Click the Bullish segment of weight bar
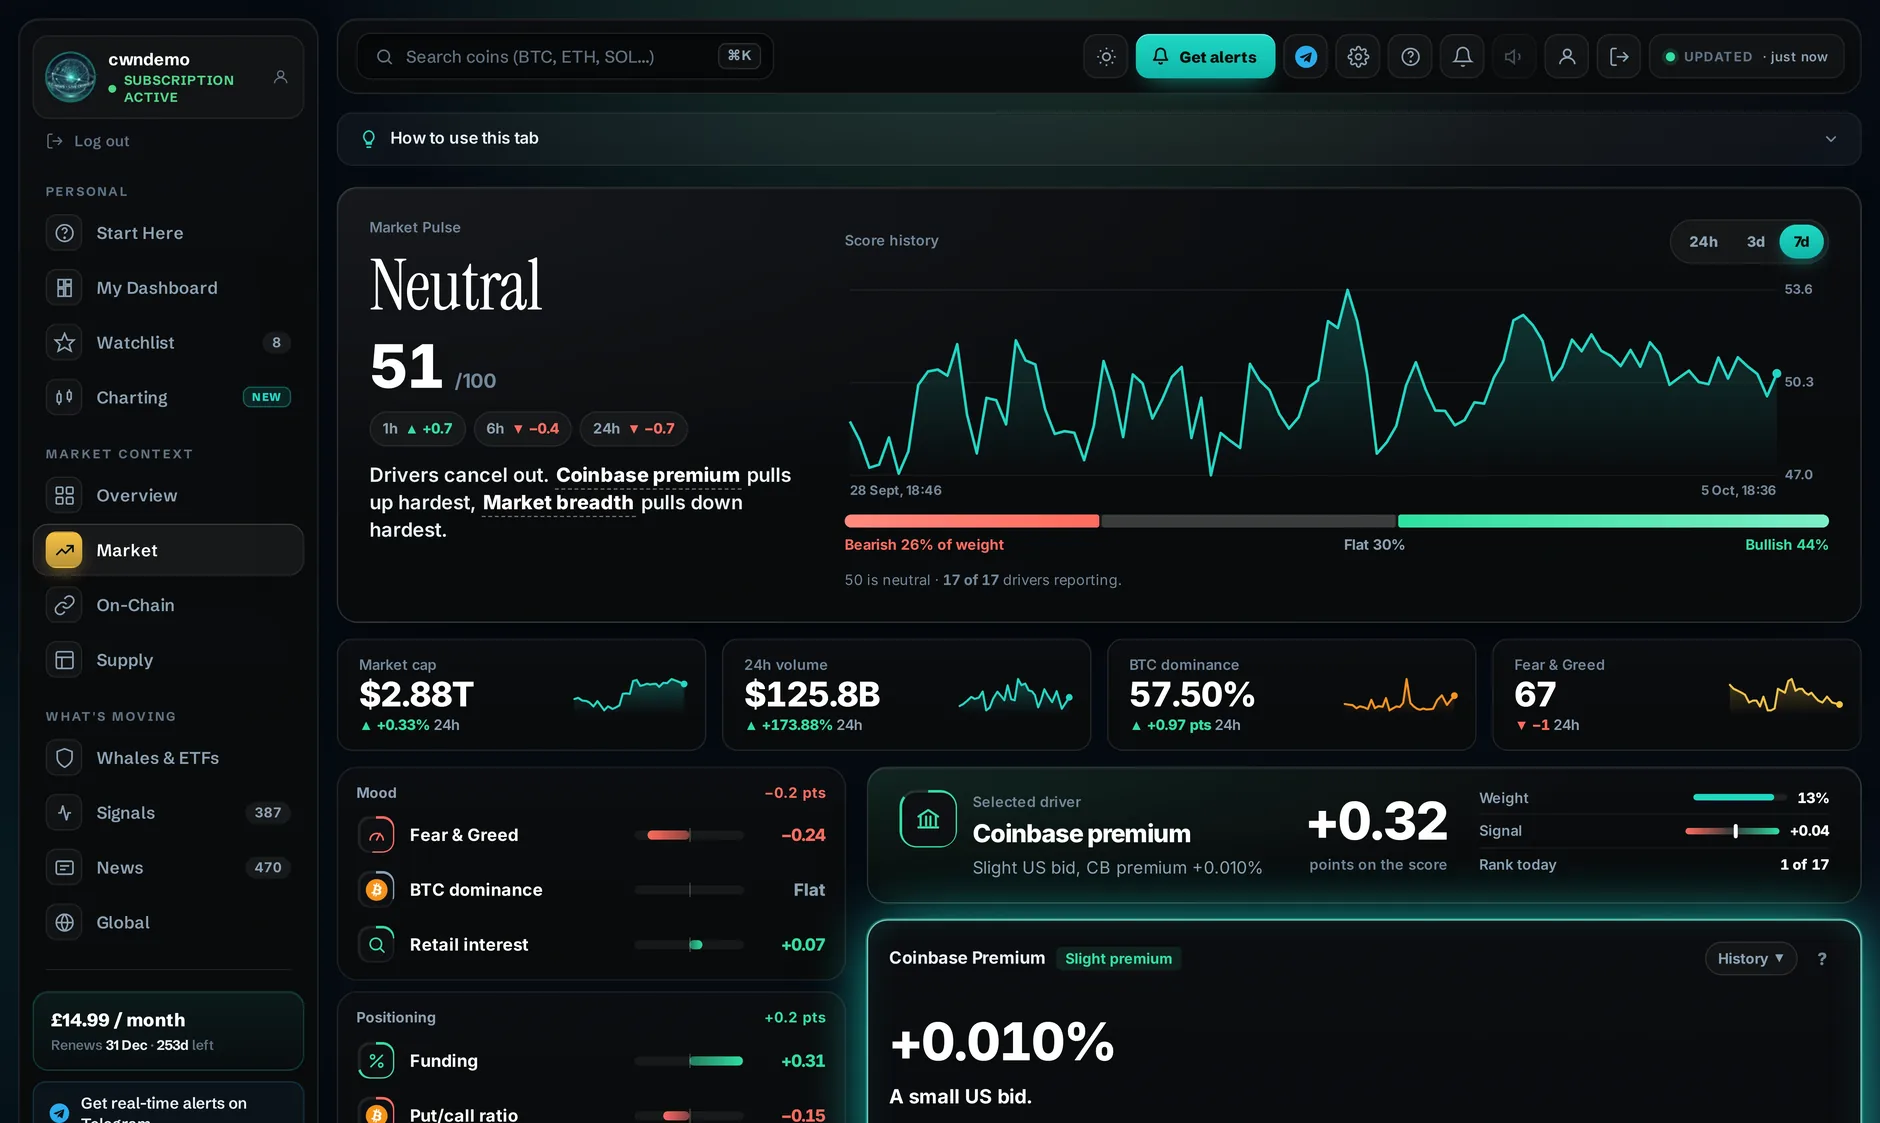This screenshot has height=1123, width=1880. pos(1613,521)
